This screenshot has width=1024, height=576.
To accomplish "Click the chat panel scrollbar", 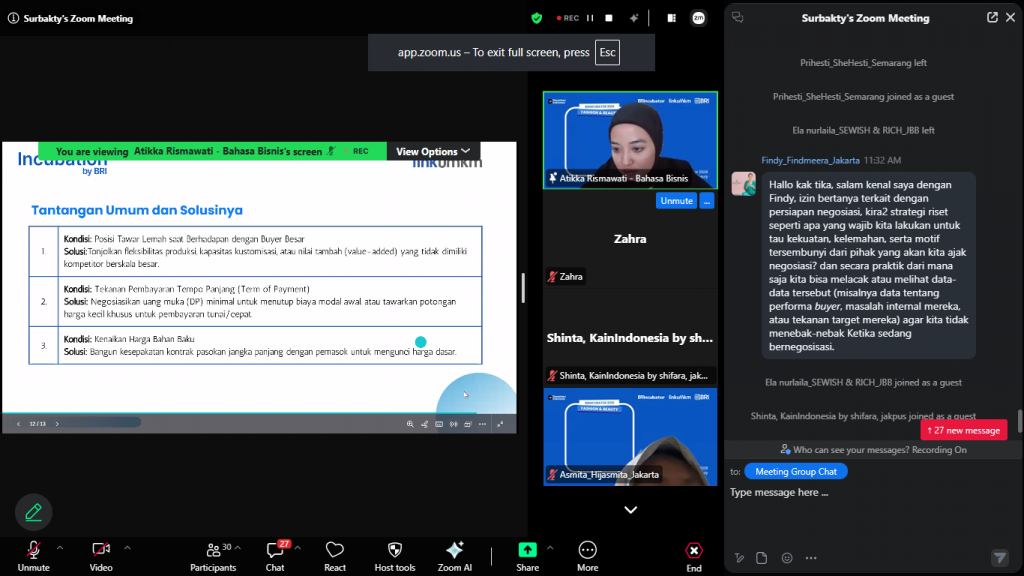I will click(x=1019, y=421).
